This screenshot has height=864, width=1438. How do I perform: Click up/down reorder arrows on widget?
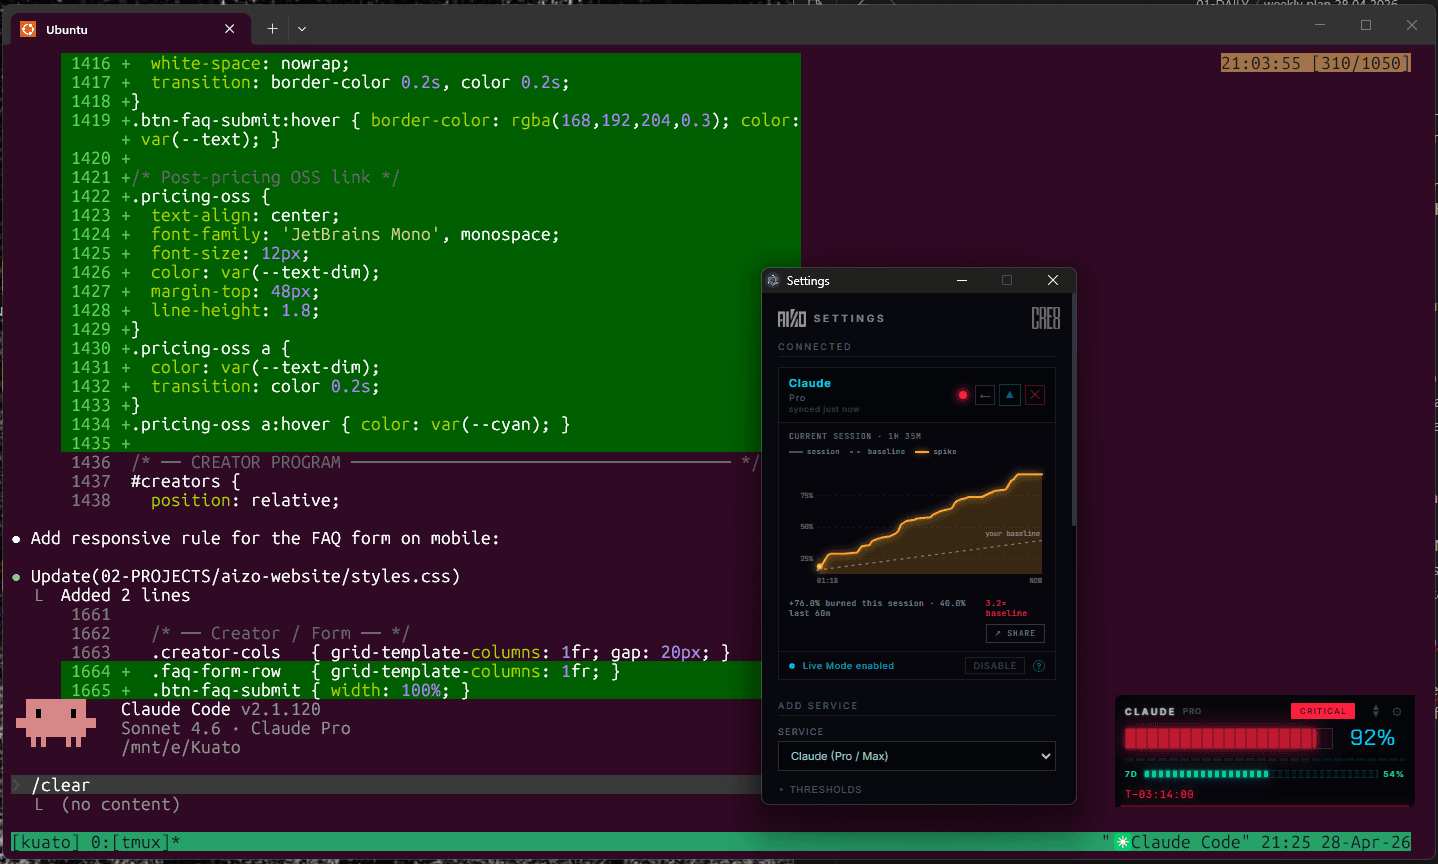1376,711
